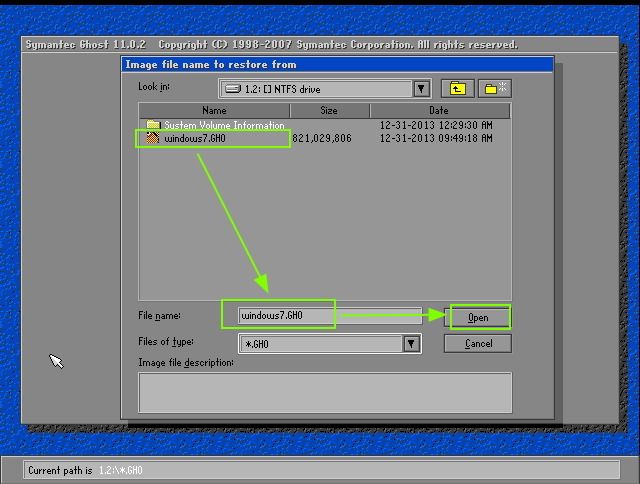Image resolution: width=640 pixels, height=484 pixels.
Task: Go up one folder level icon
Action: (457, 89)
